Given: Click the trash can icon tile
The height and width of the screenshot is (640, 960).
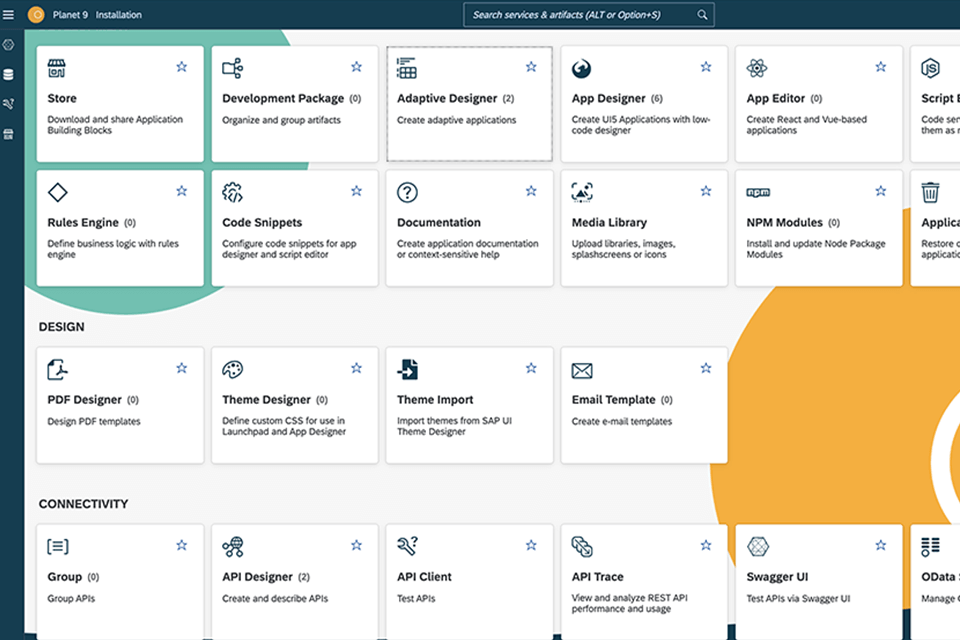Looking at the screenshot, I should click(931, 192).
